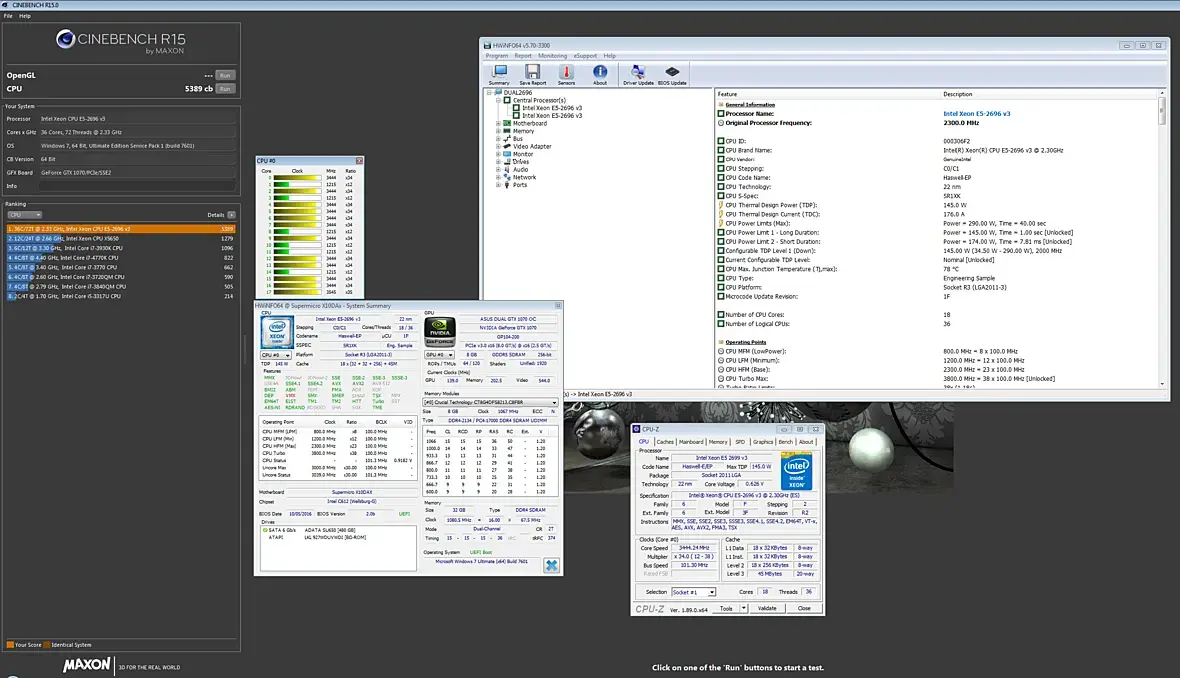Close System Summary with the blue X icon
The width and height of the screenshot is (1180, 678).
pos(551,565)
